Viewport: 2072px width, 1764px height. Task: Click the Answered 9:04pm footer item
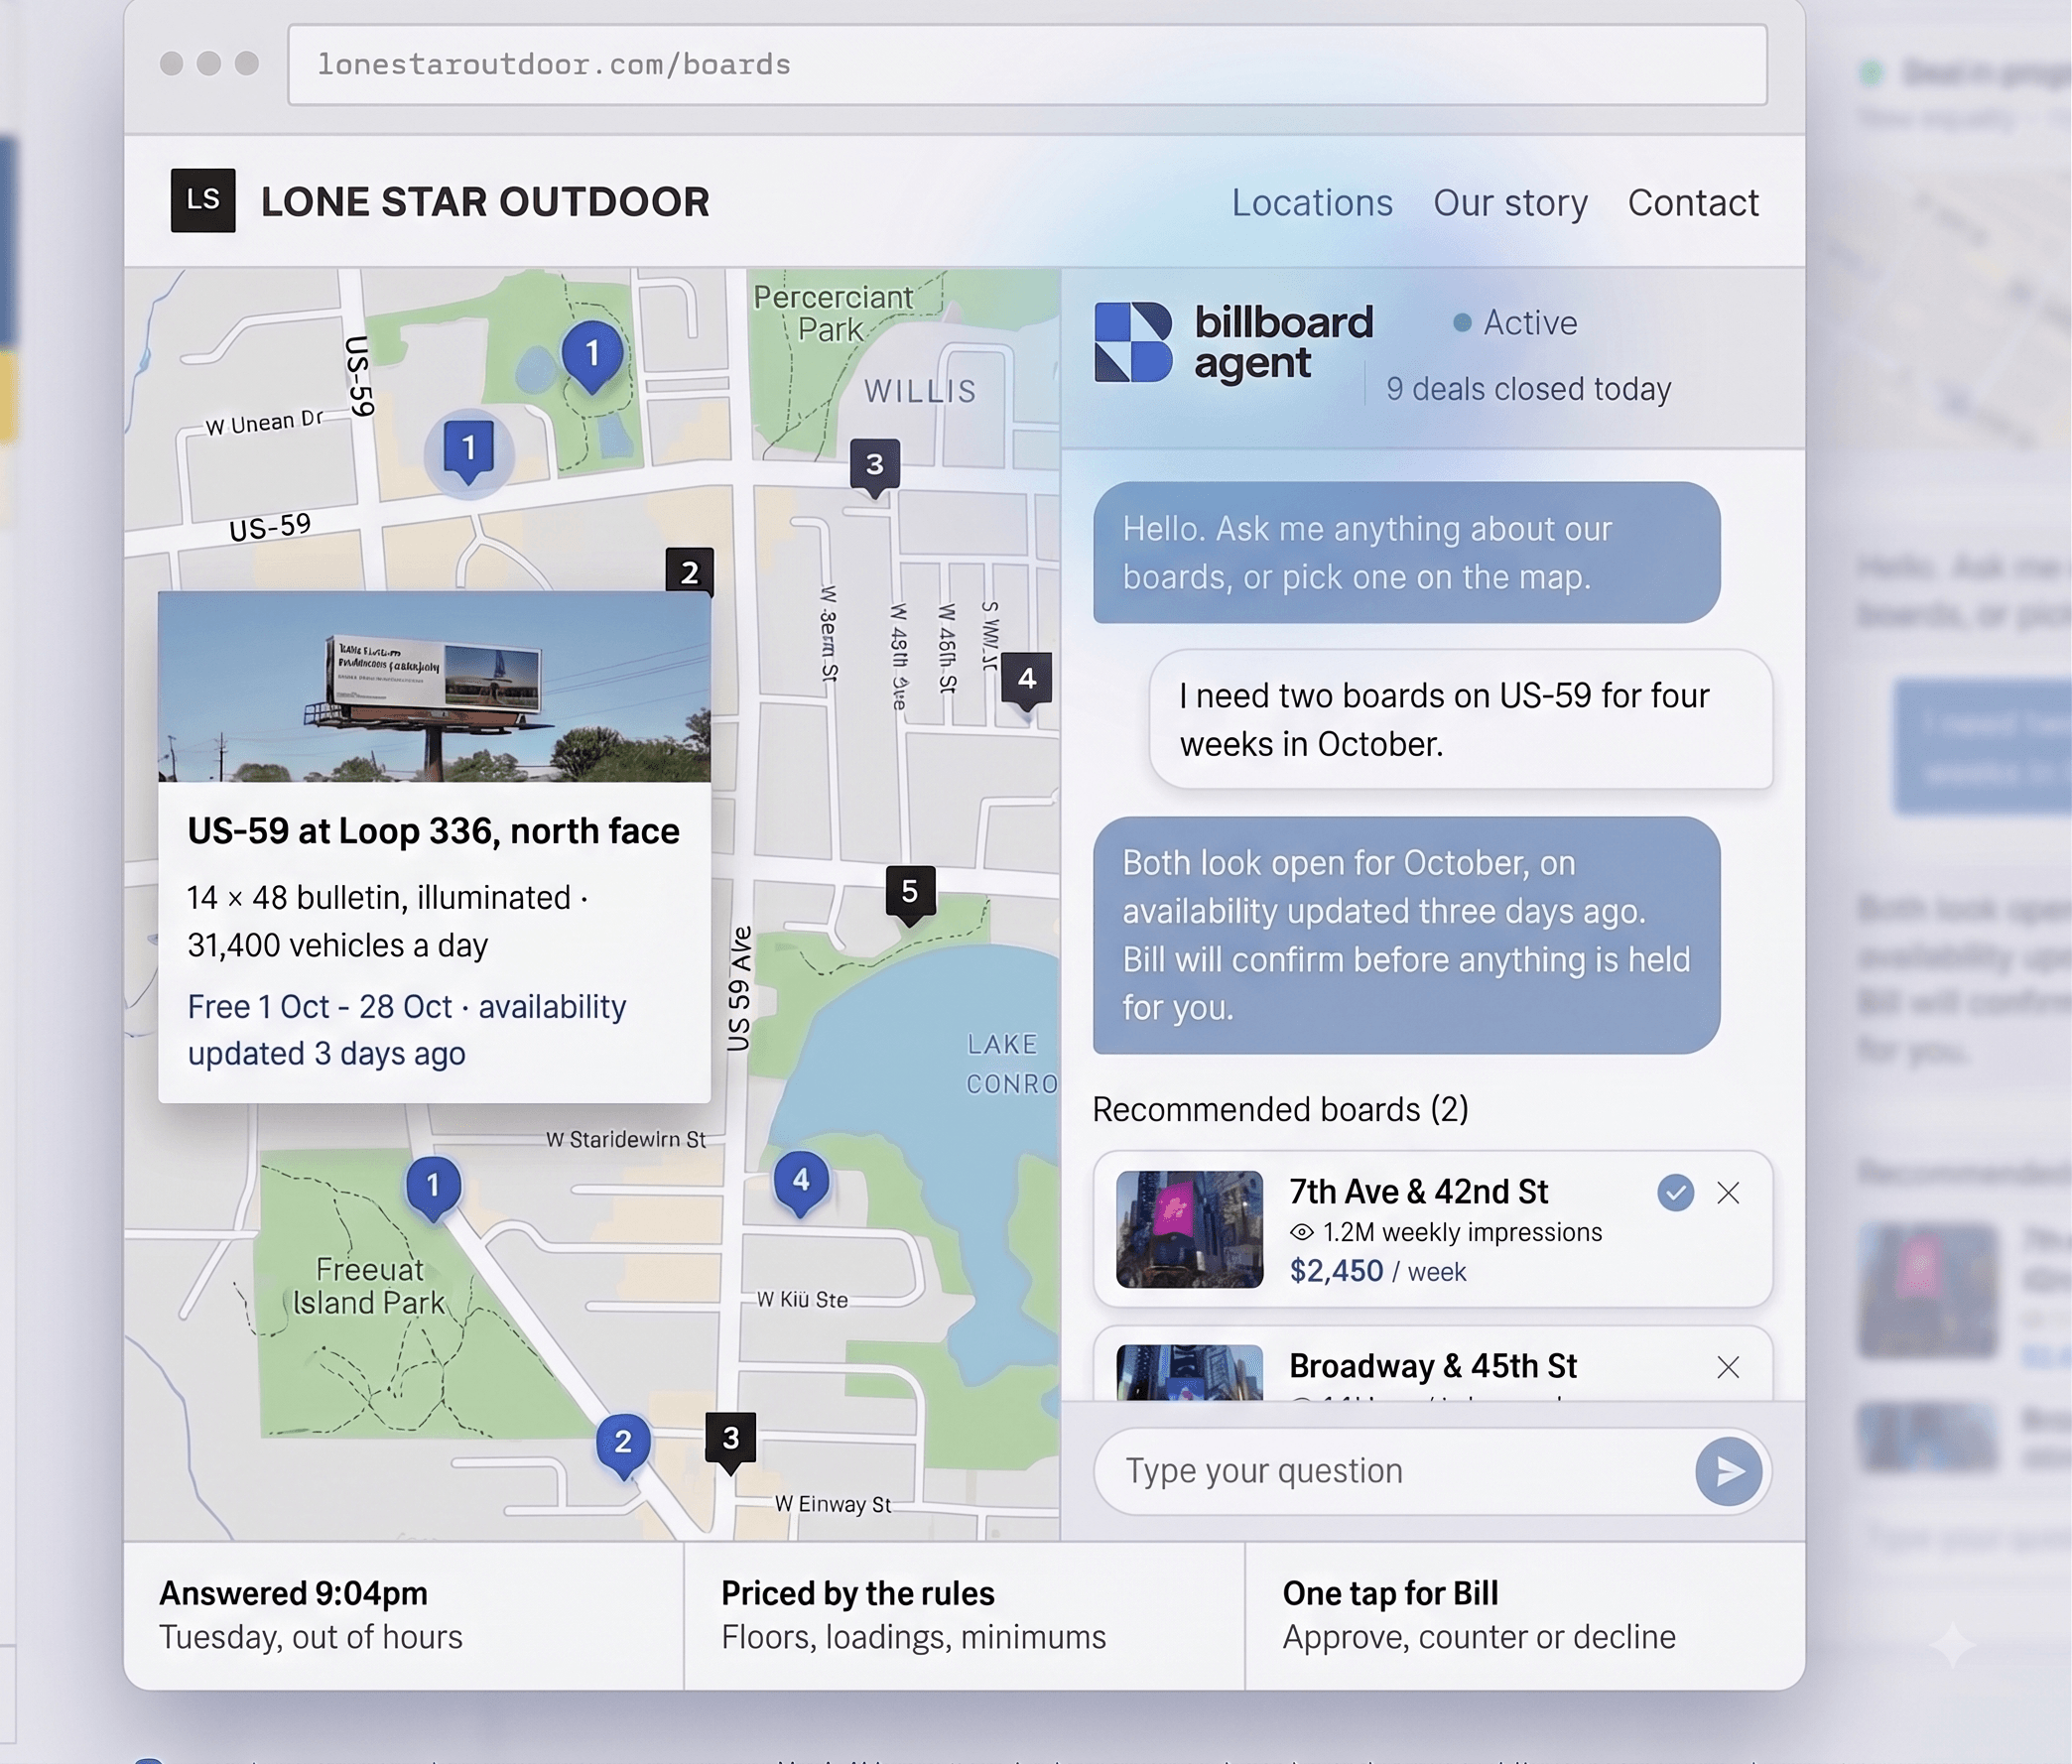(403, 1615)
